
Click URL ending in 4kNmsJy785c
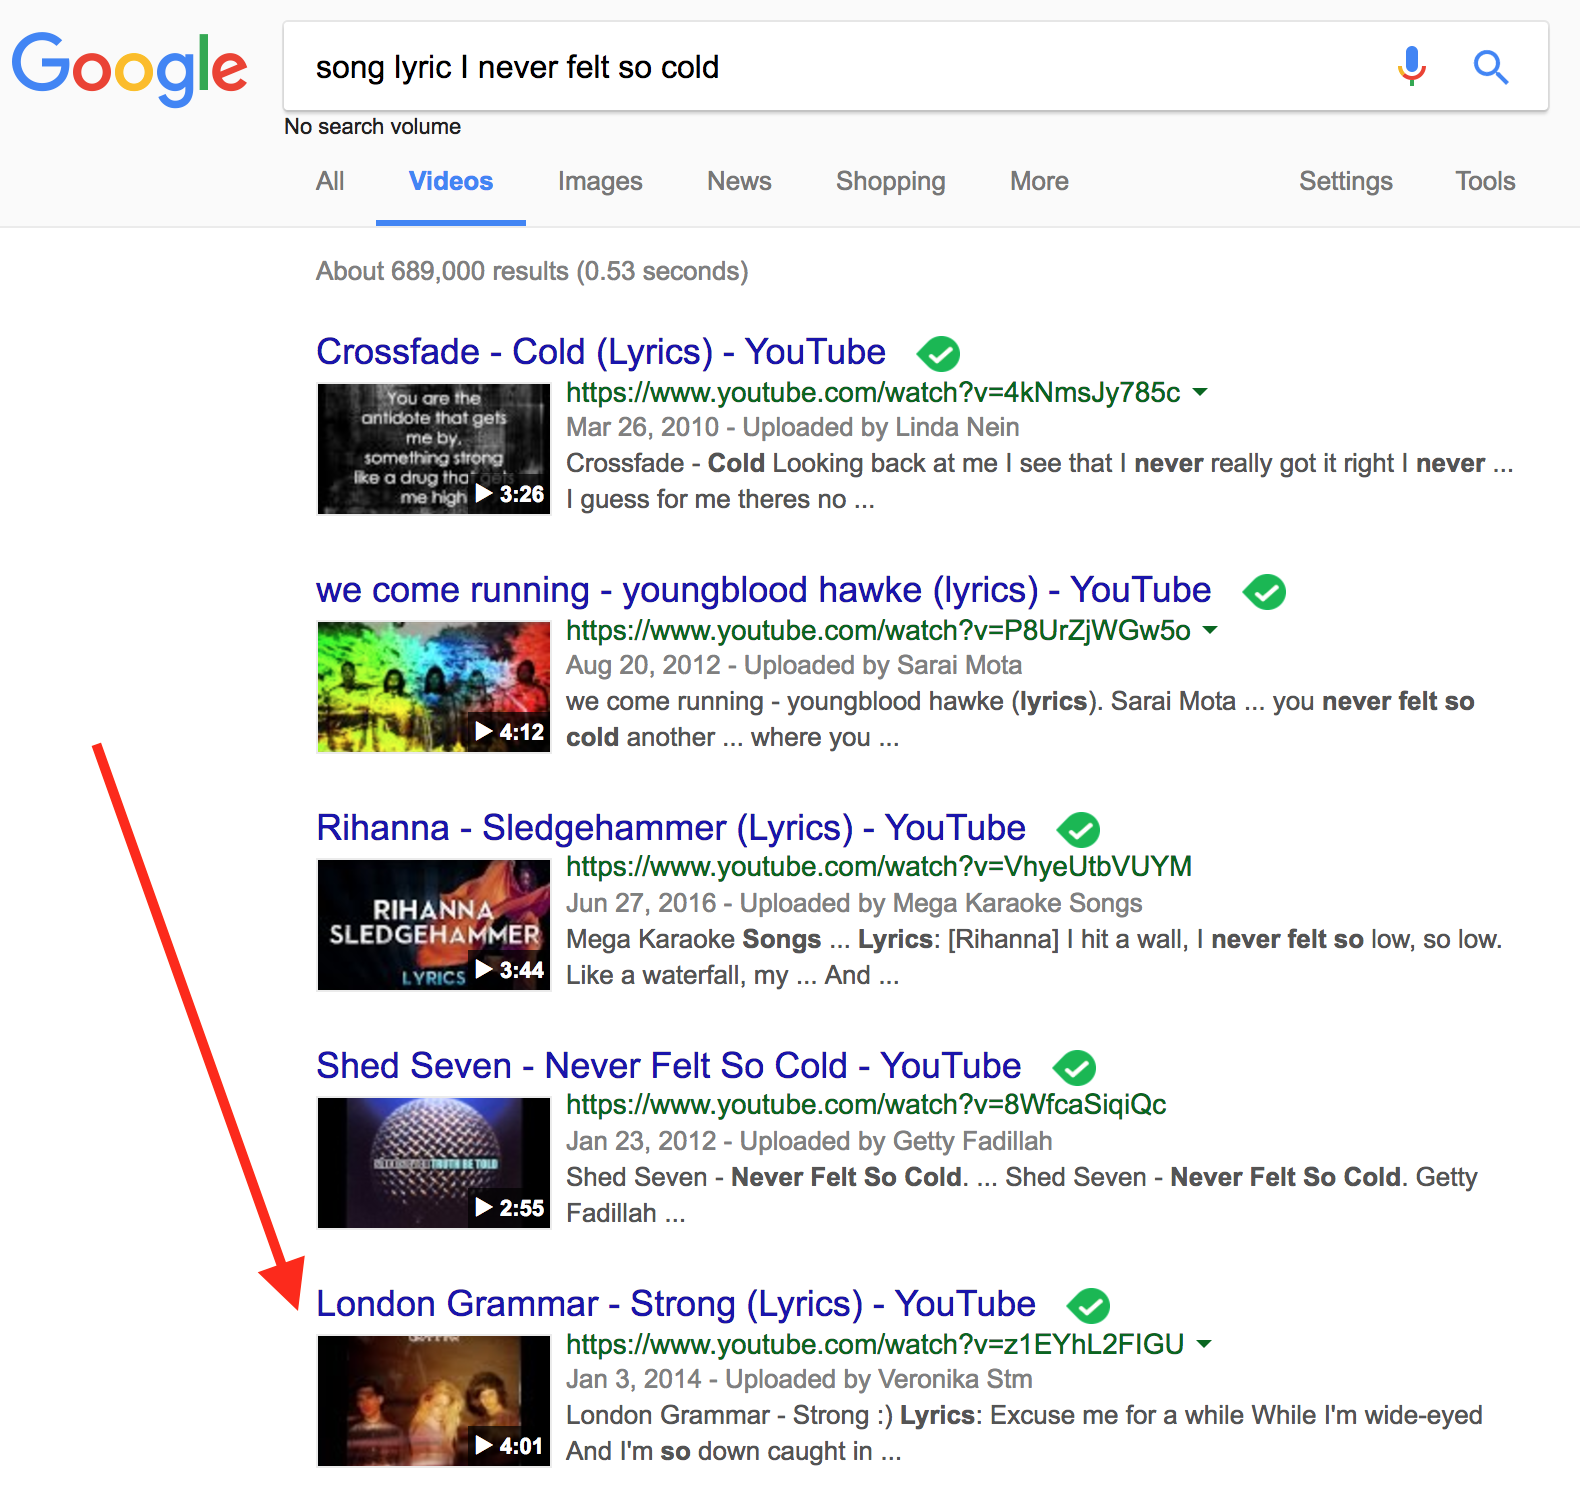(x=873, y=392)
